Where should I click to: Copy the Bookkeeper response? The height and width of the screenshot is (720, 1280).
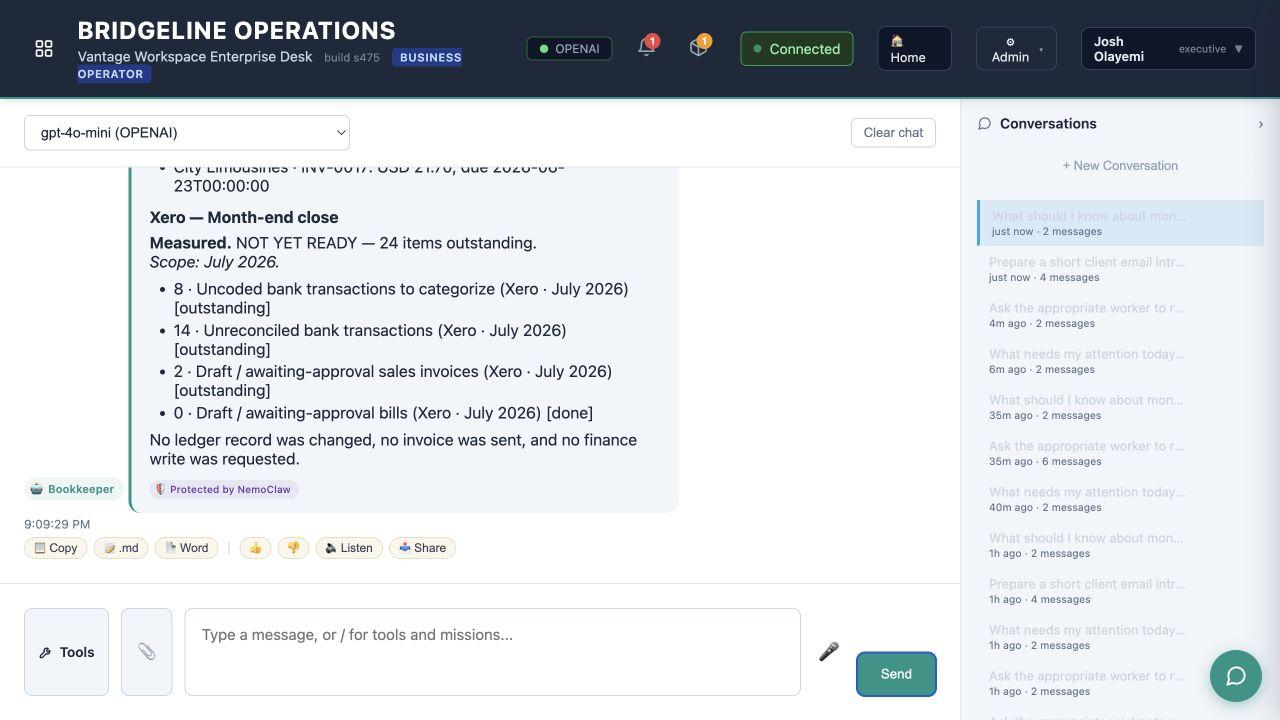tap(56, 548)
